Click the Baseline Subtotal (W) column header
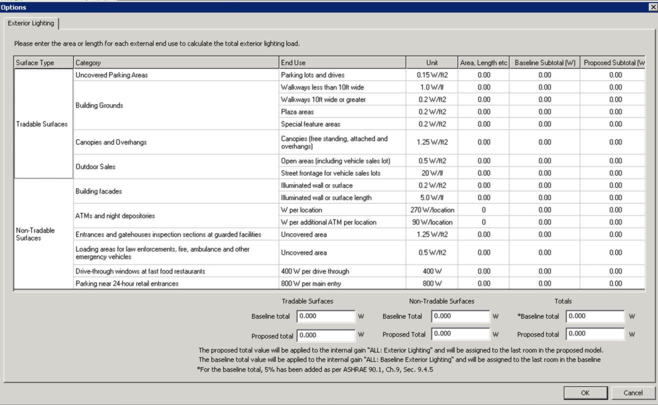The image size is (658, 405). click(x=545, y=63)
